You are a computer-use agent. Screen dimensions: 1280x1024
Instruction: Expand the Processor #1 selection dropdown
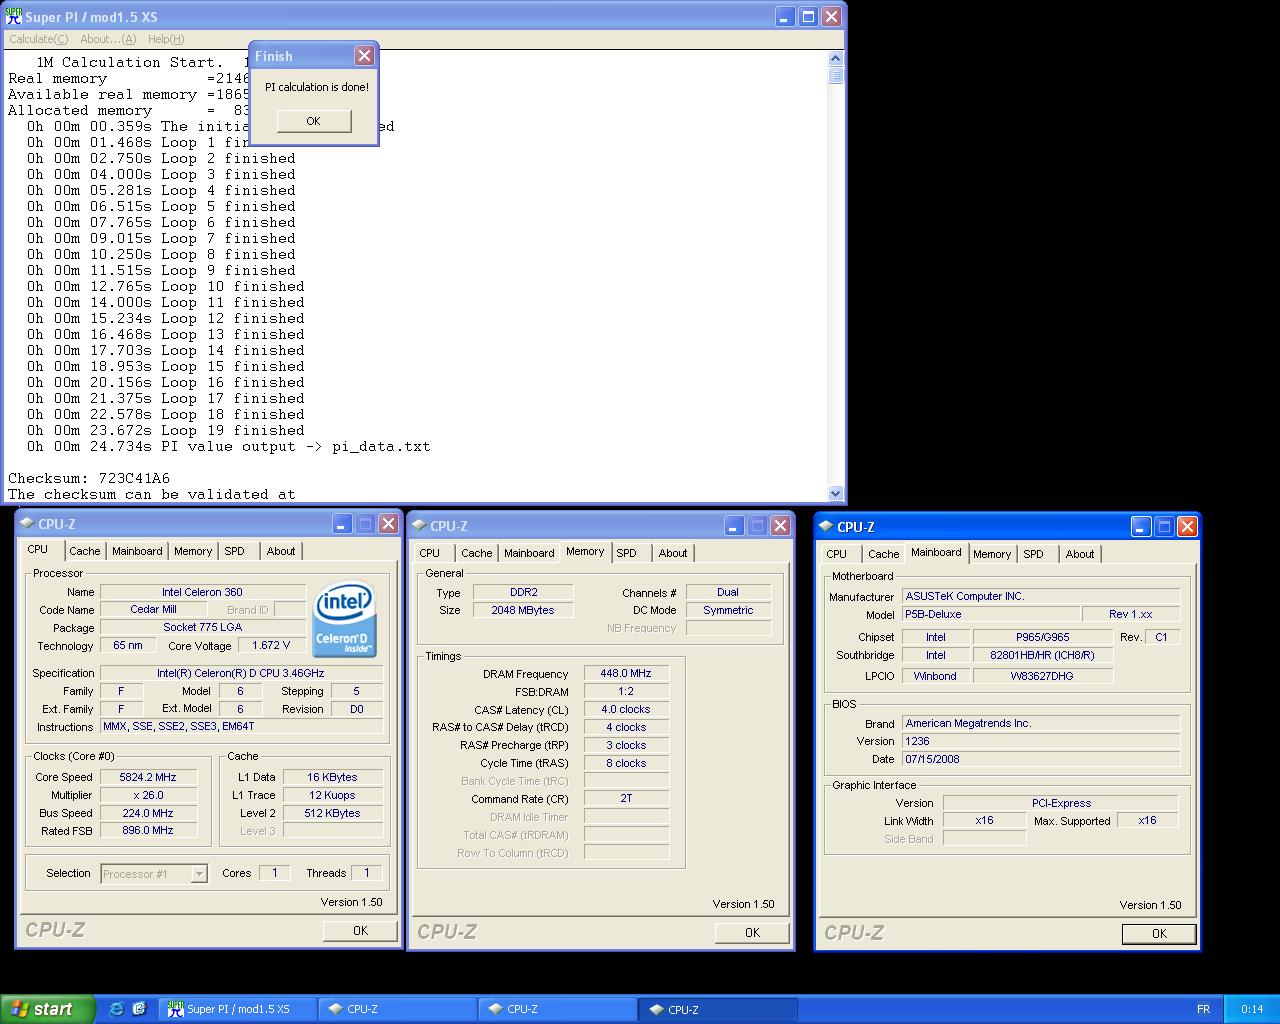click(199, 874)
